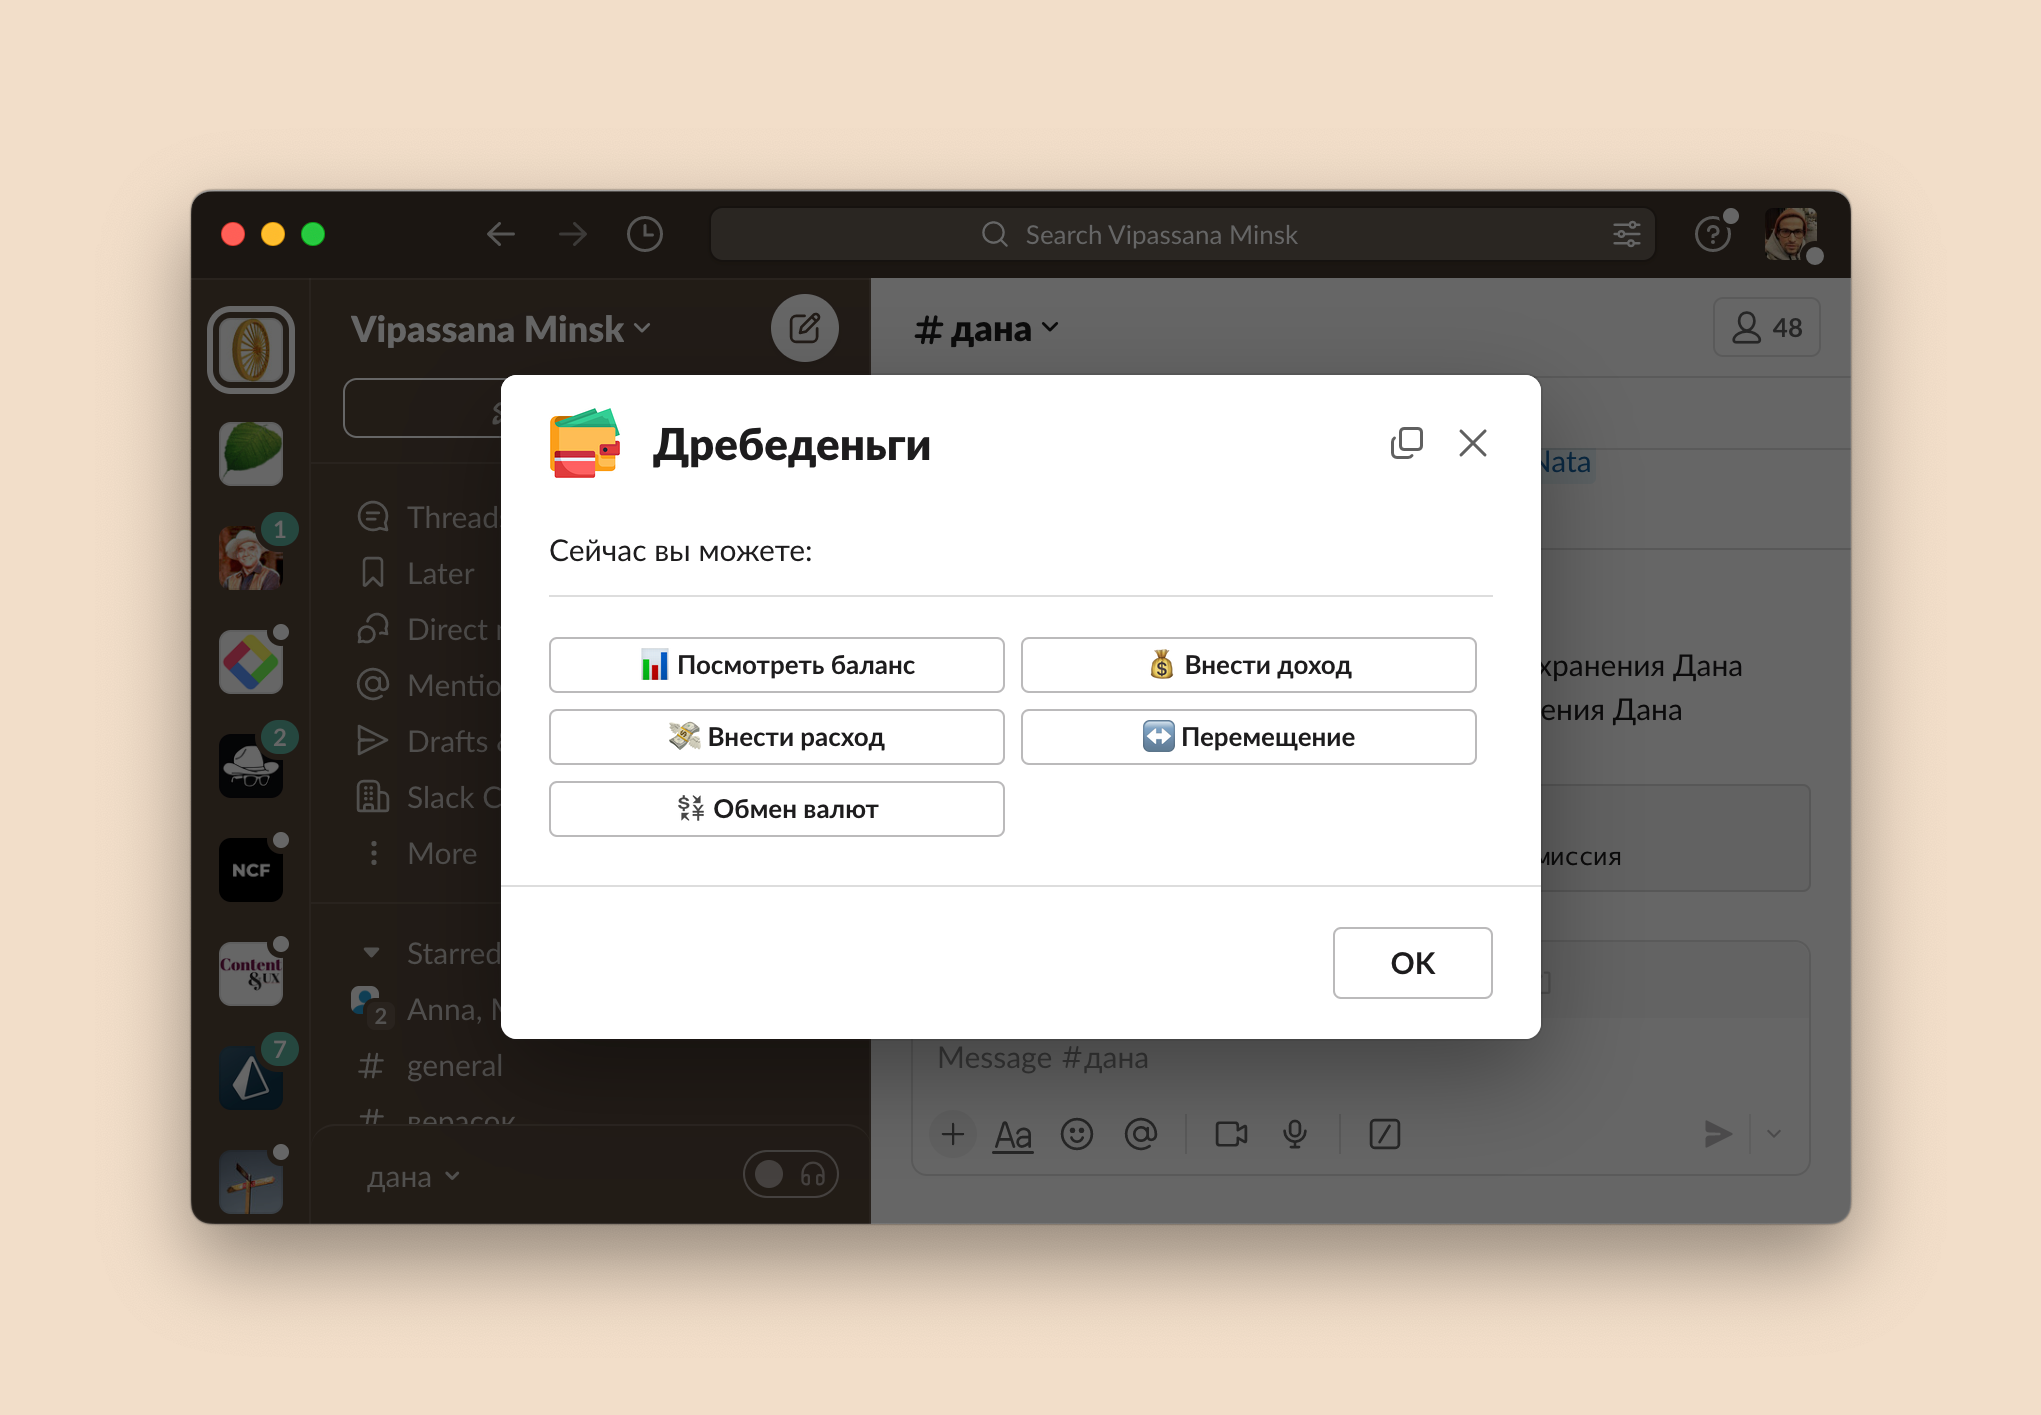The image size is (2041, 1415).
Task: Open search filter sliders icon
Action: (x=1627, y=234)
